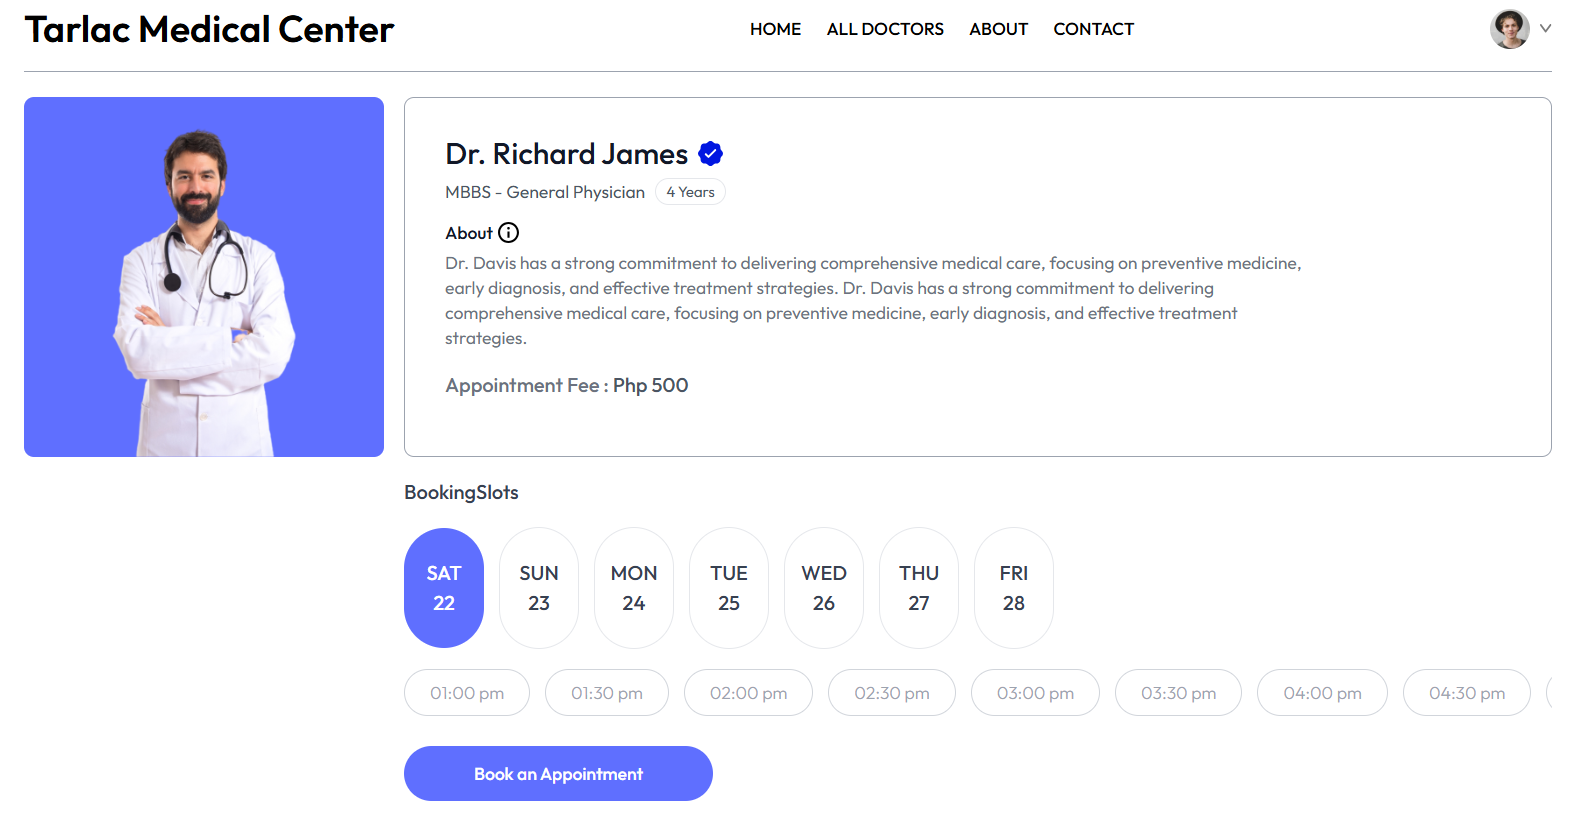Click the user profile avatar
1577x840 pixels.
click(1508, 29)
